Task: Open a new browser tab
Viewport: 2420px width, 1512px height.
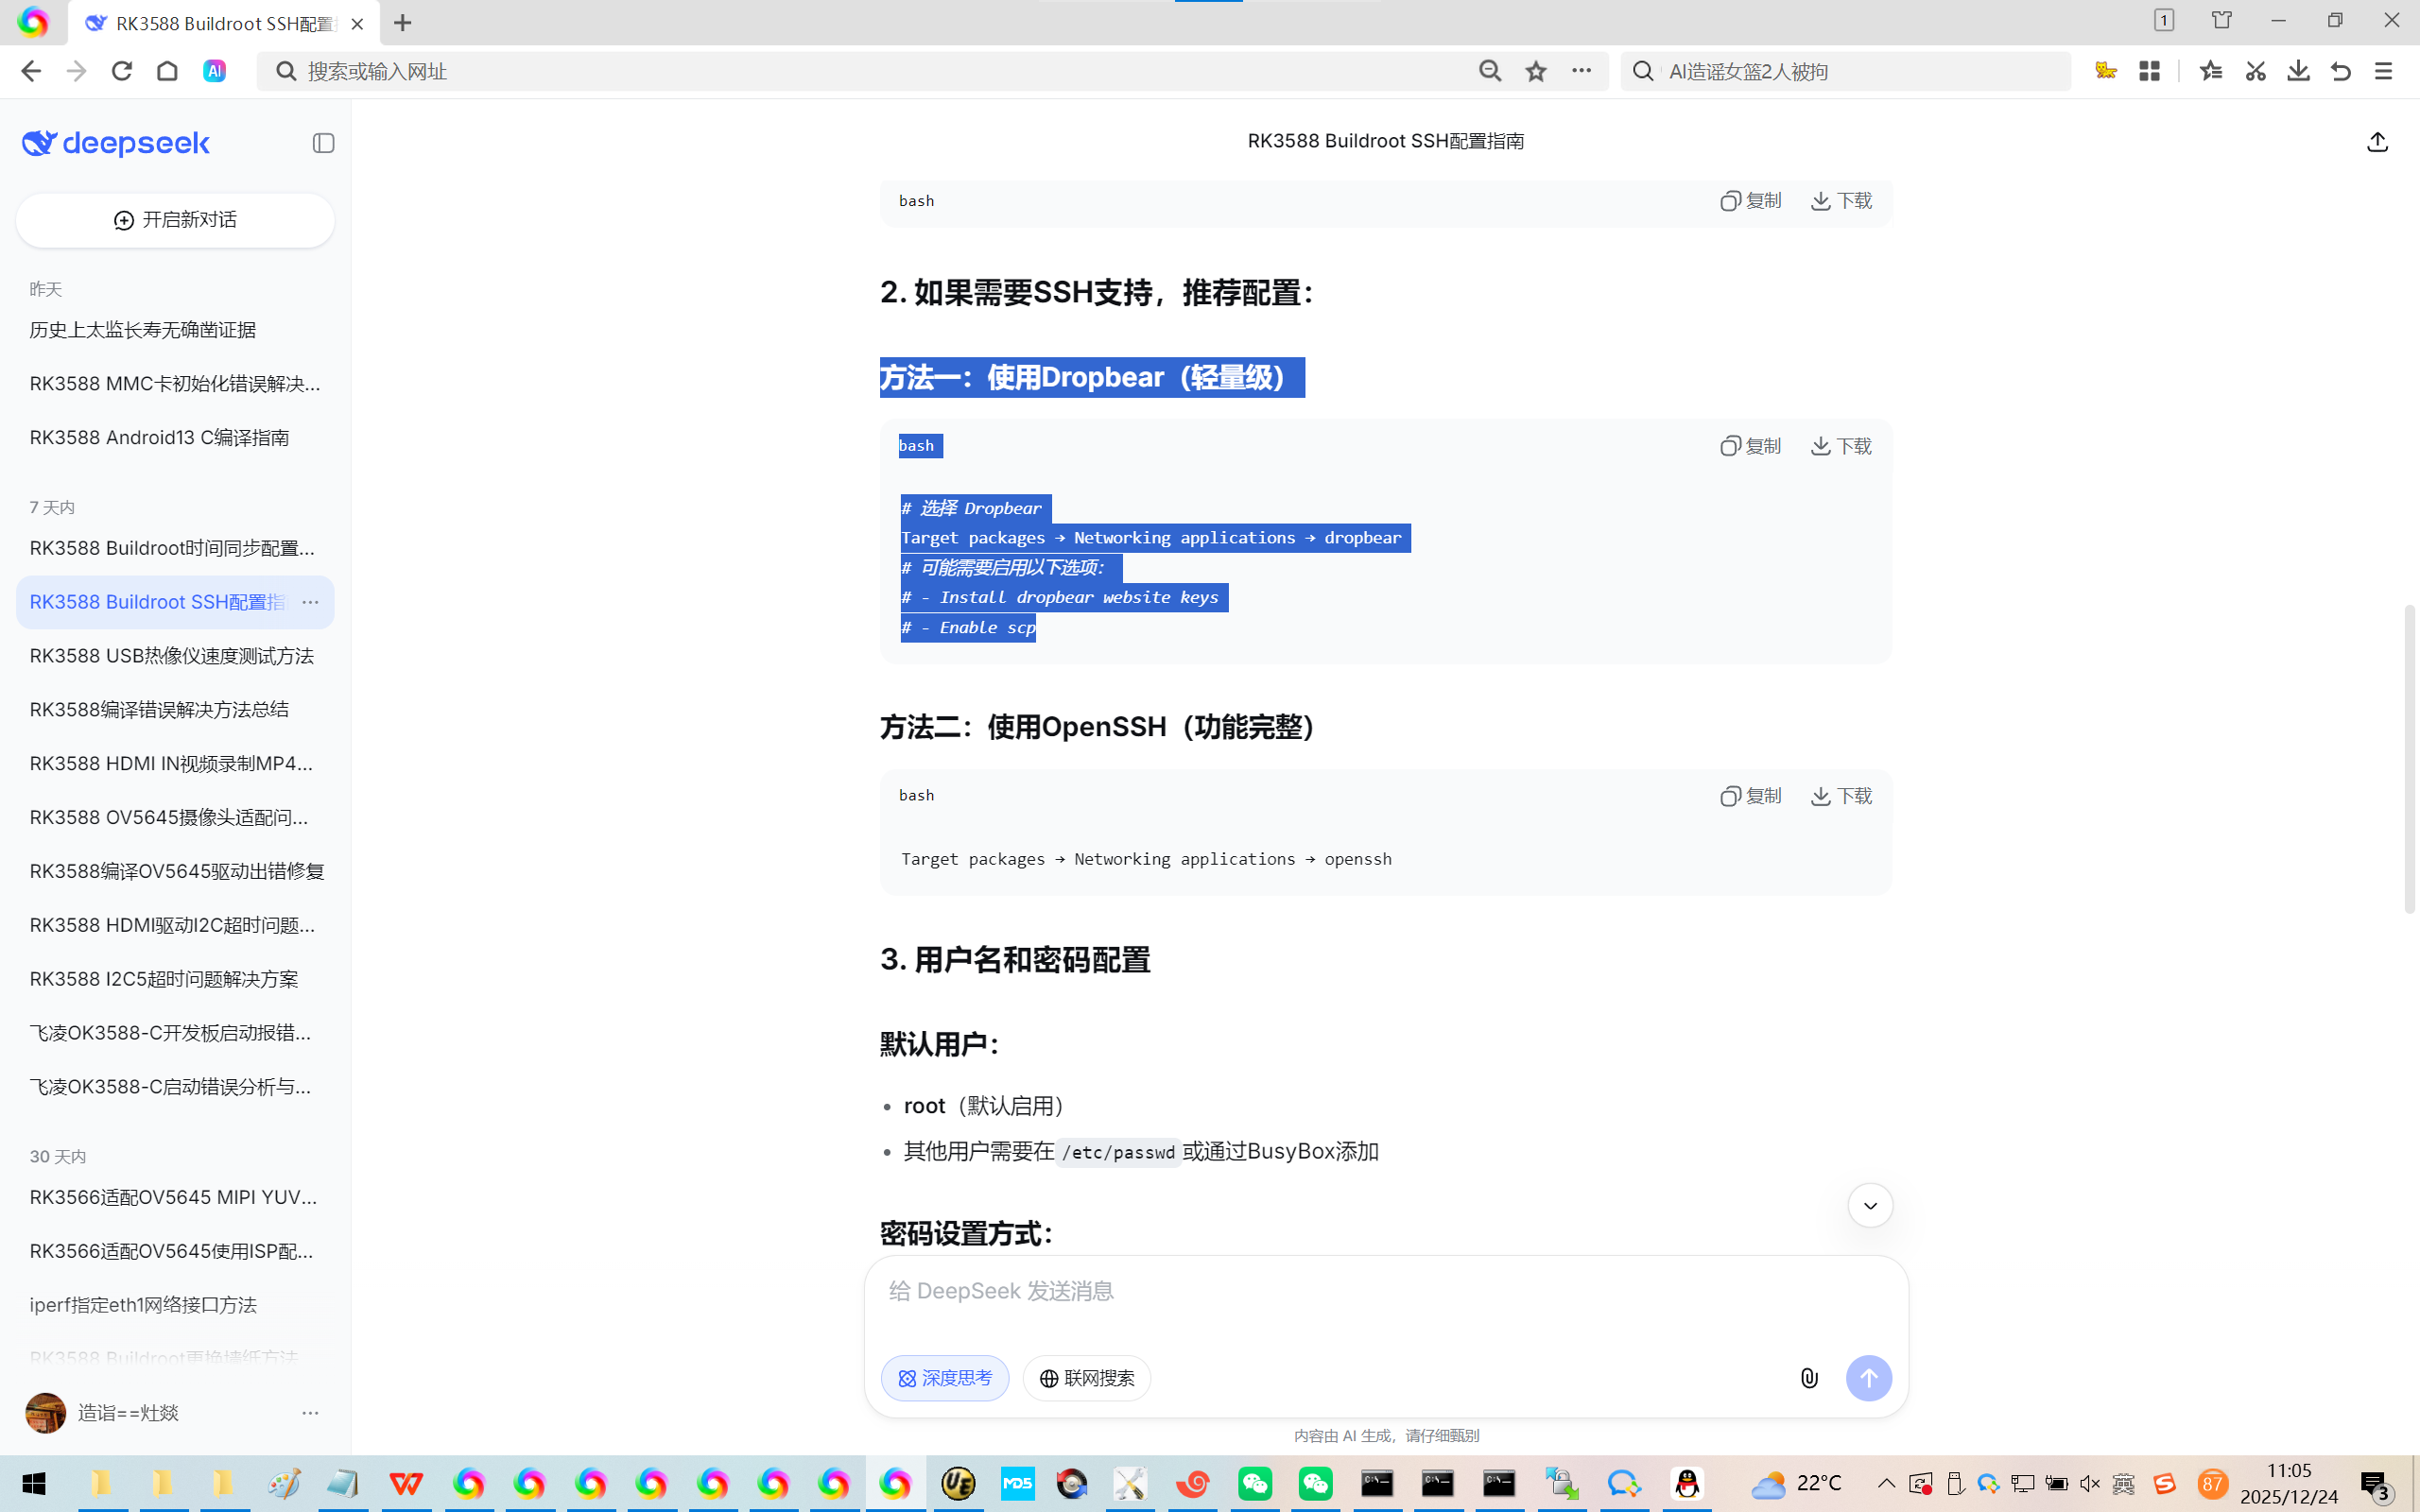Action: tap(403, 23)
